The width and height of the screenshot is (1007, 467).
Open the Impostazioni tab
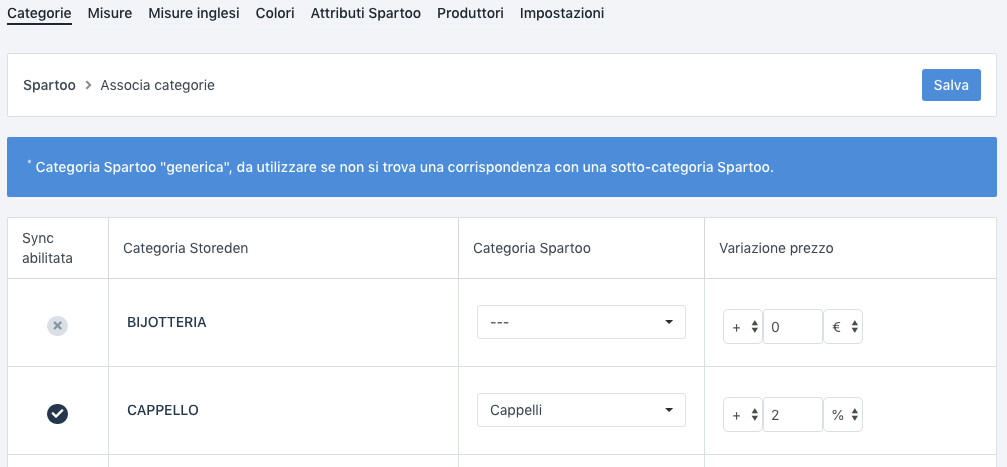click(x=562, y=14)
